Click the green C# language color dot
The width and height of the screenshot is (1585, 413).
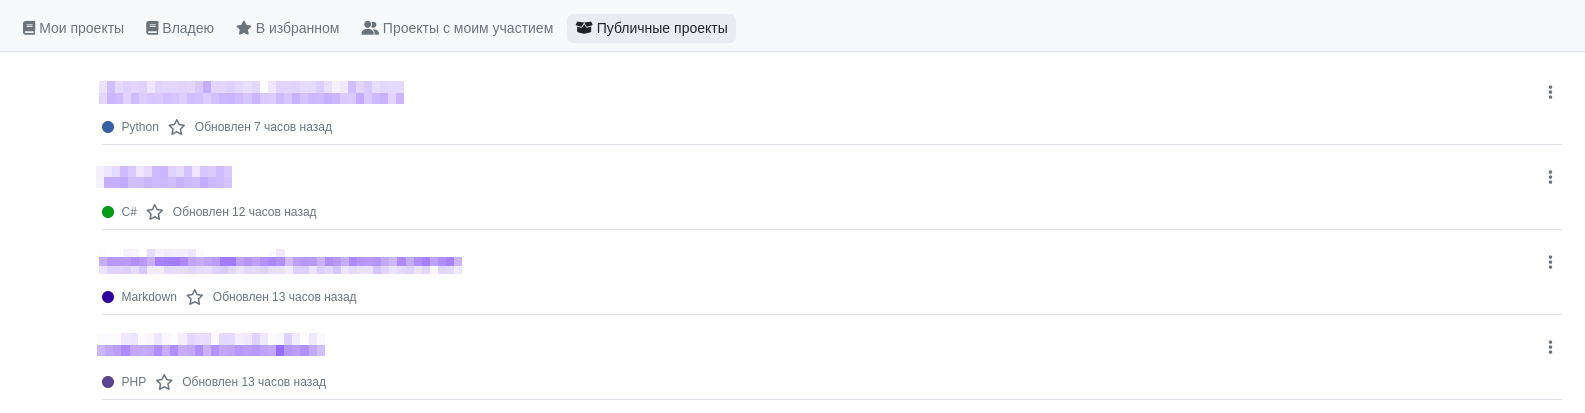pyautogui.click(x=108, y=212)
